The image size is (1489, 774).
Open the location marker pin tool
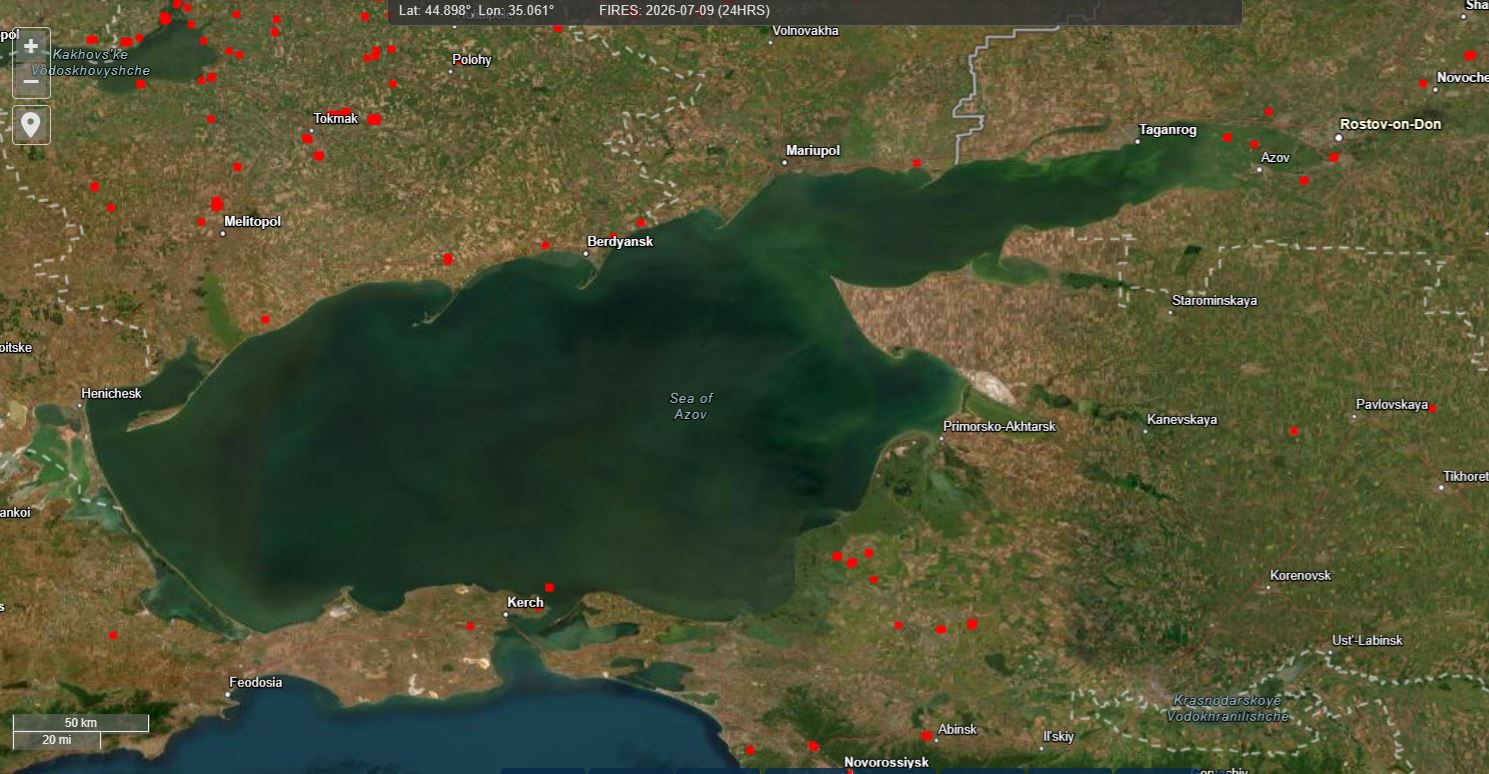[31, 125]
